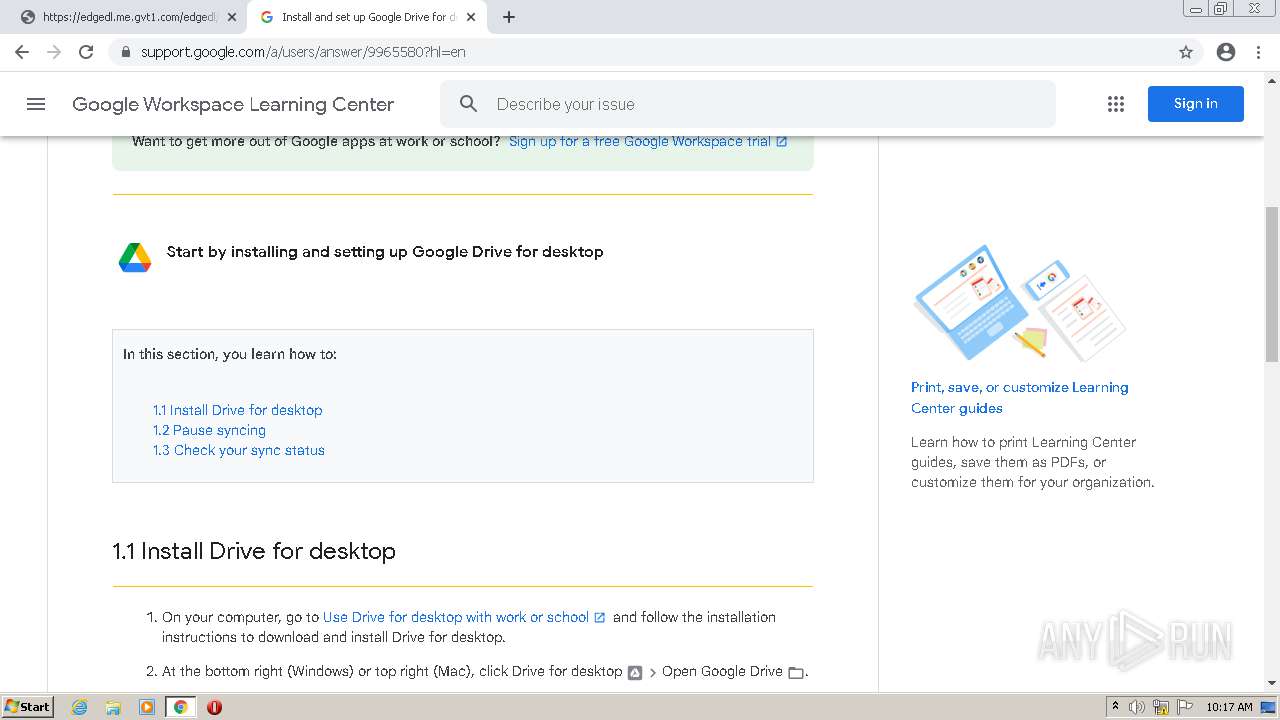Screen dimensions: 1280x720
Task: Click the Chrome icon in the taskbar
Action: click(x=181, y=707)
